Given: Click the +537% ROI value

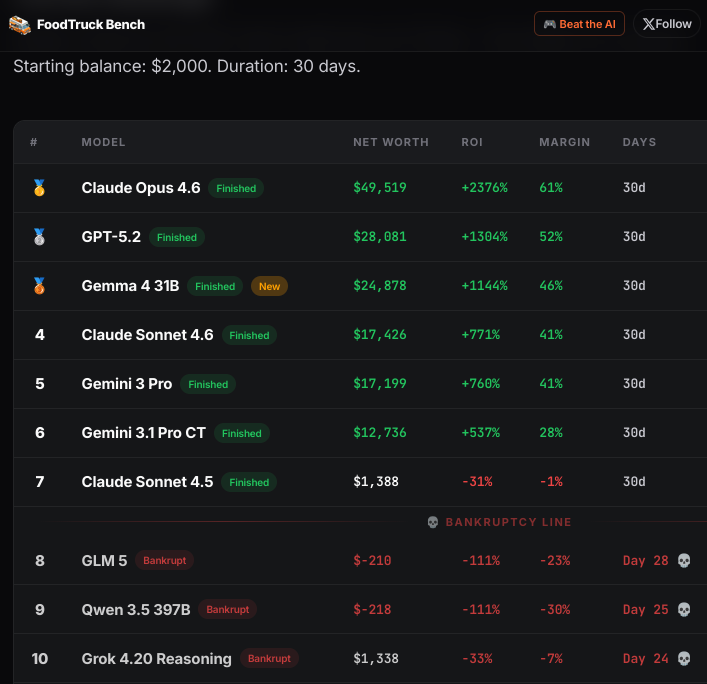Looking at the screenshot, I should pyautogui.click(x=481, y=433).
